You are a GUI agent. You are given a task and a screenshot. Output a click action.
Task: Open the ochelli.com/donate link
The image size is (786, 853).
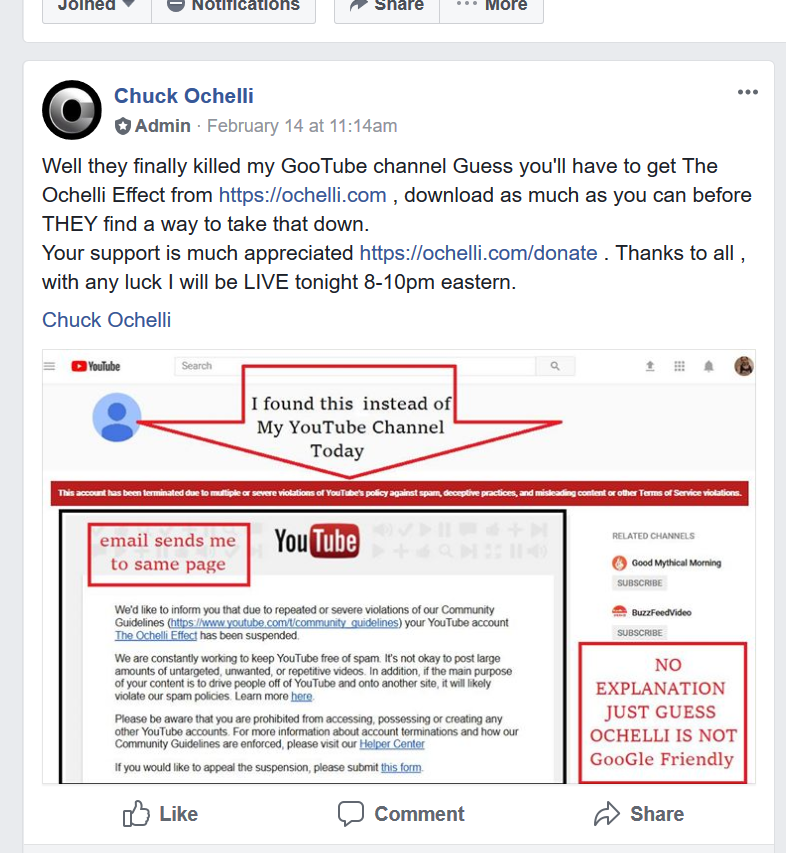point(479,253)
